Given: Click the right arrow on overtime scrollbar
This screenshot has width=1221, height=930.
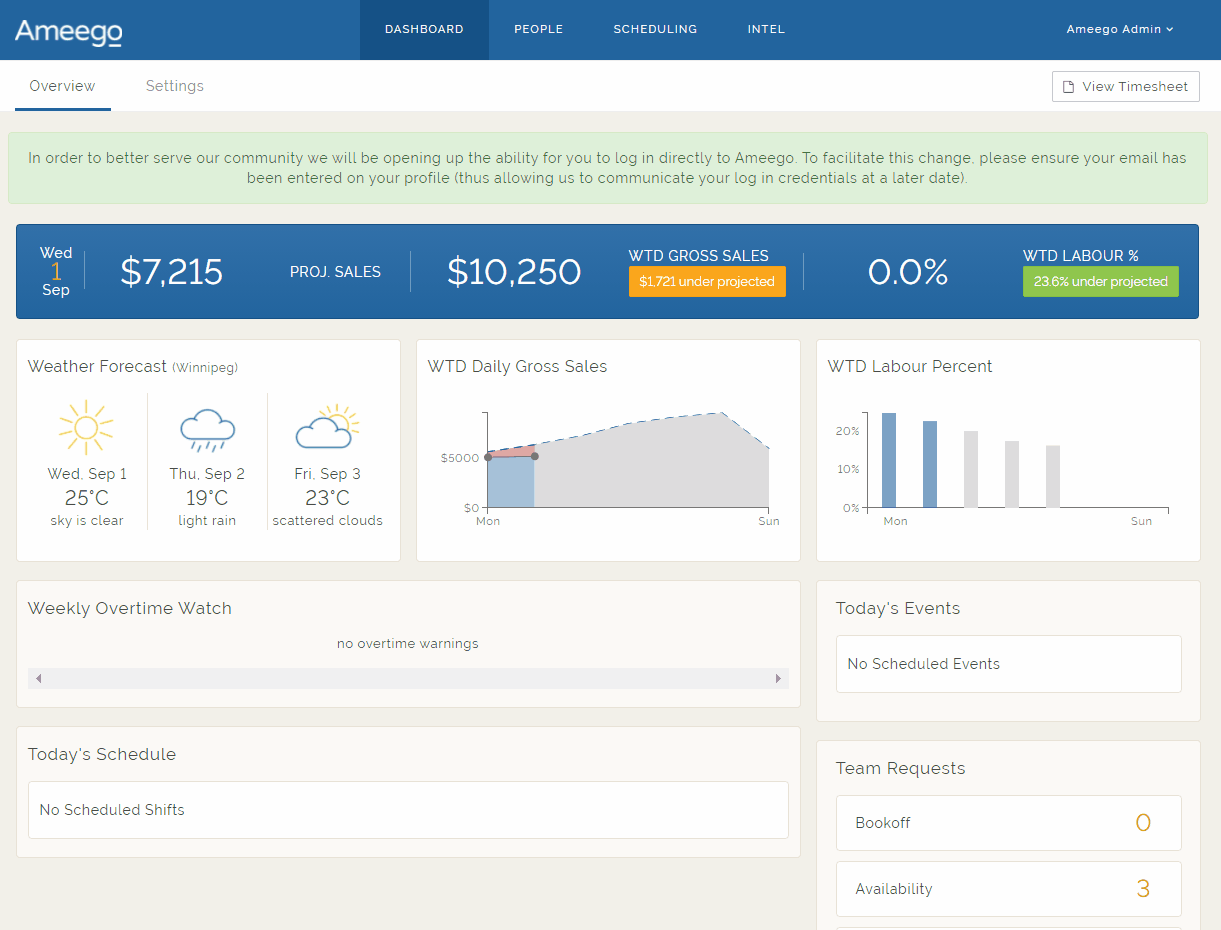Looking at the screenshot, I should 778,679.
